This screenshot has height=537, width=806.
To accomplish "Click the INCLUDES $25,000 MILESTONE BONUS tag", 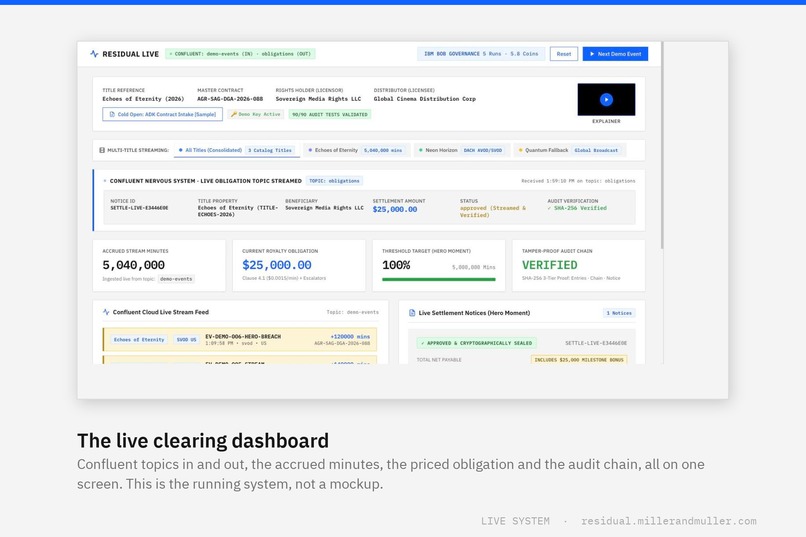I will point(579,360).
